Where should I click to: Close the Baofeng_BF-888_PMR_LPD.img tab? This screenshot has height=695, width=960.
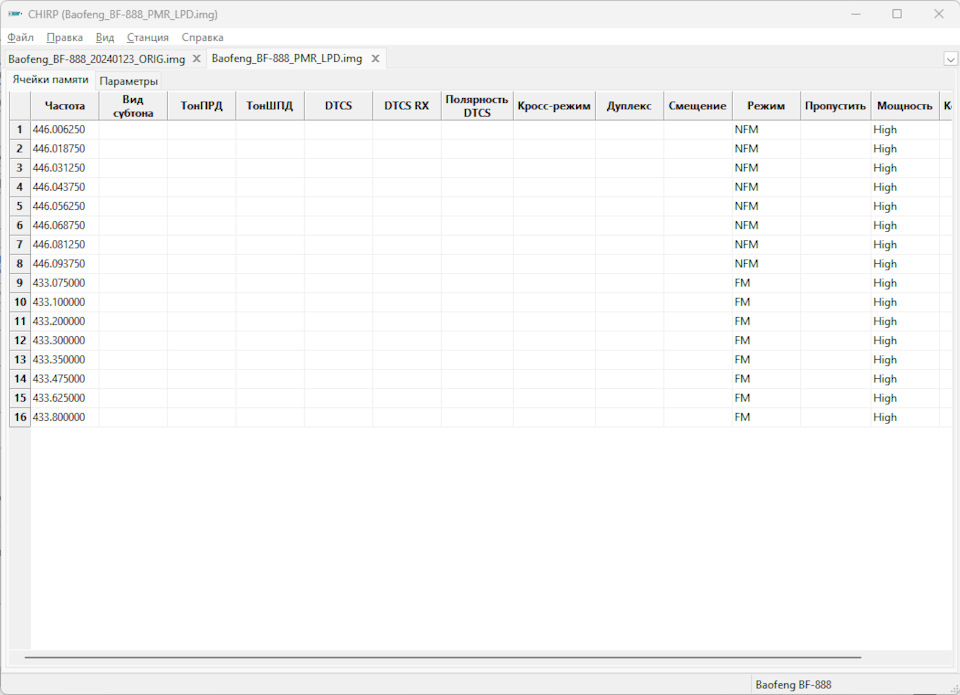point(375,59)
